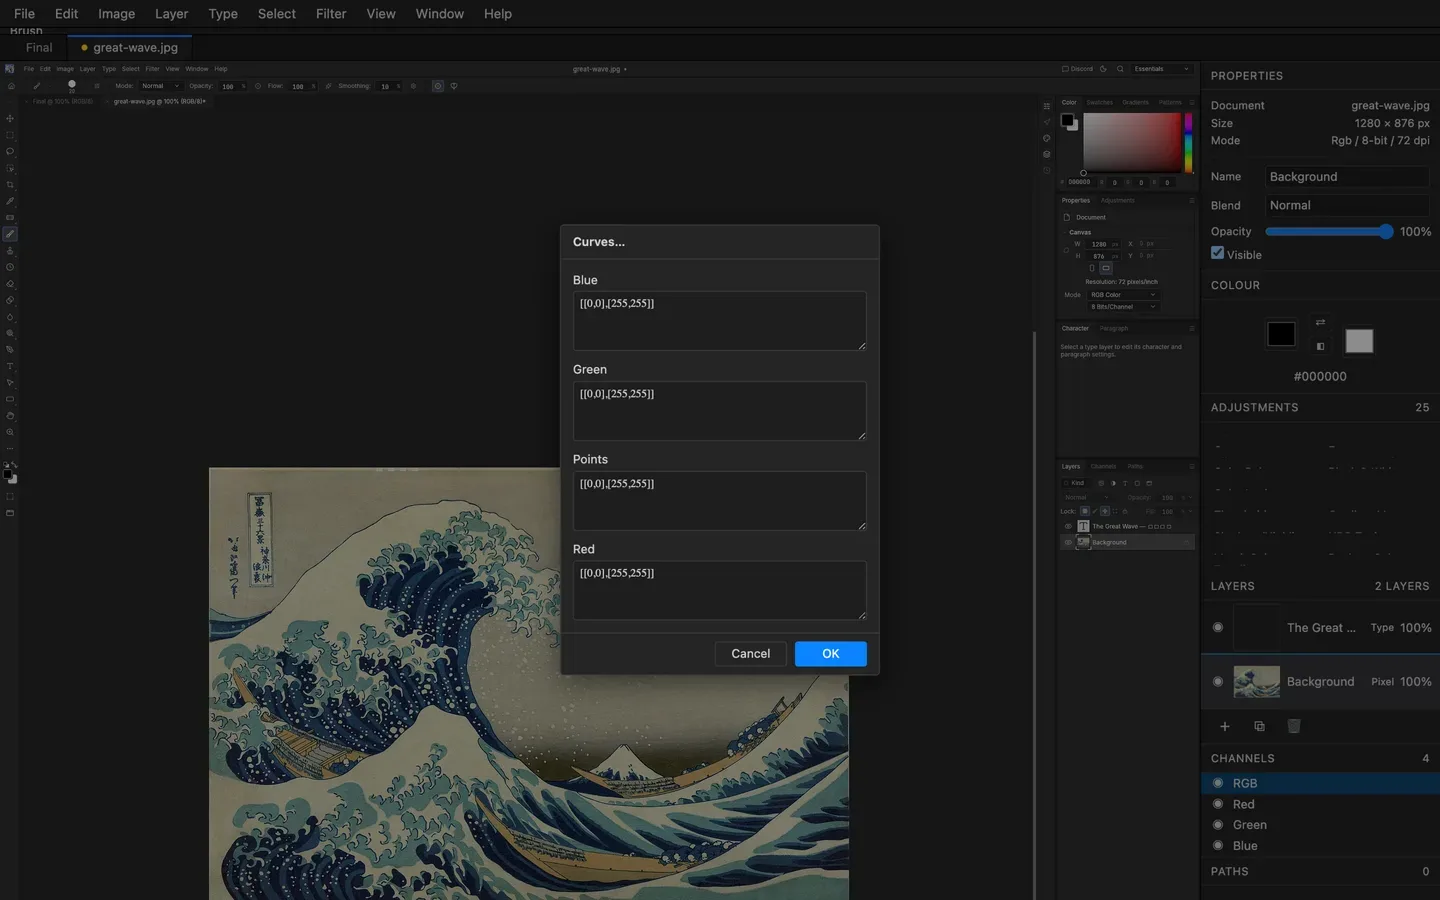Click the grey background colour swatch
This screenshot has height=900, width=1440.
pyautogui.click(x=1359, y=341)
